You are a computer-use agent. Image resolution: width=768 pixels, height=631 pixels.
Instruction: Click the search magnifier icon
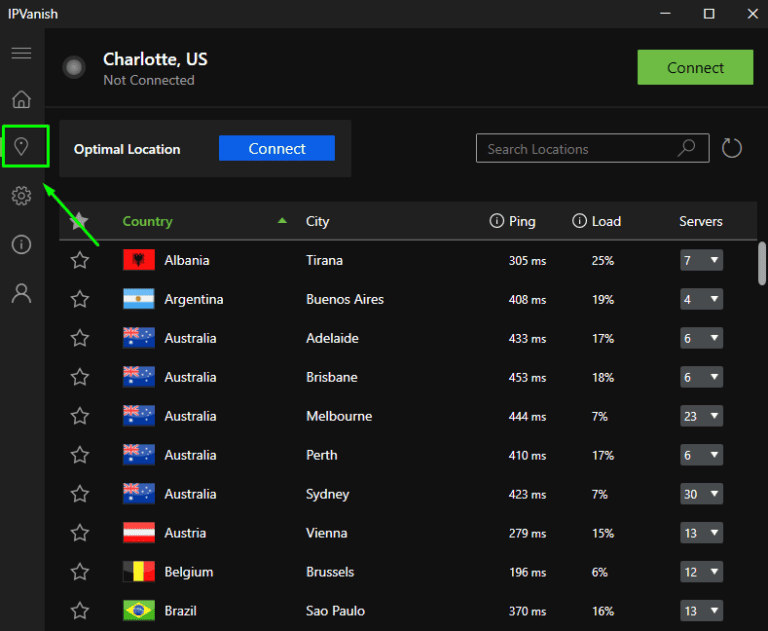(686, 148)
